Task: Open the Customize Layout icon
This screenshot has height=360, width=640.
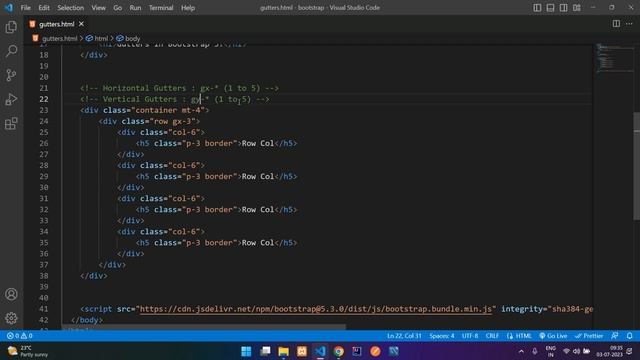Action: pos(577,8)
